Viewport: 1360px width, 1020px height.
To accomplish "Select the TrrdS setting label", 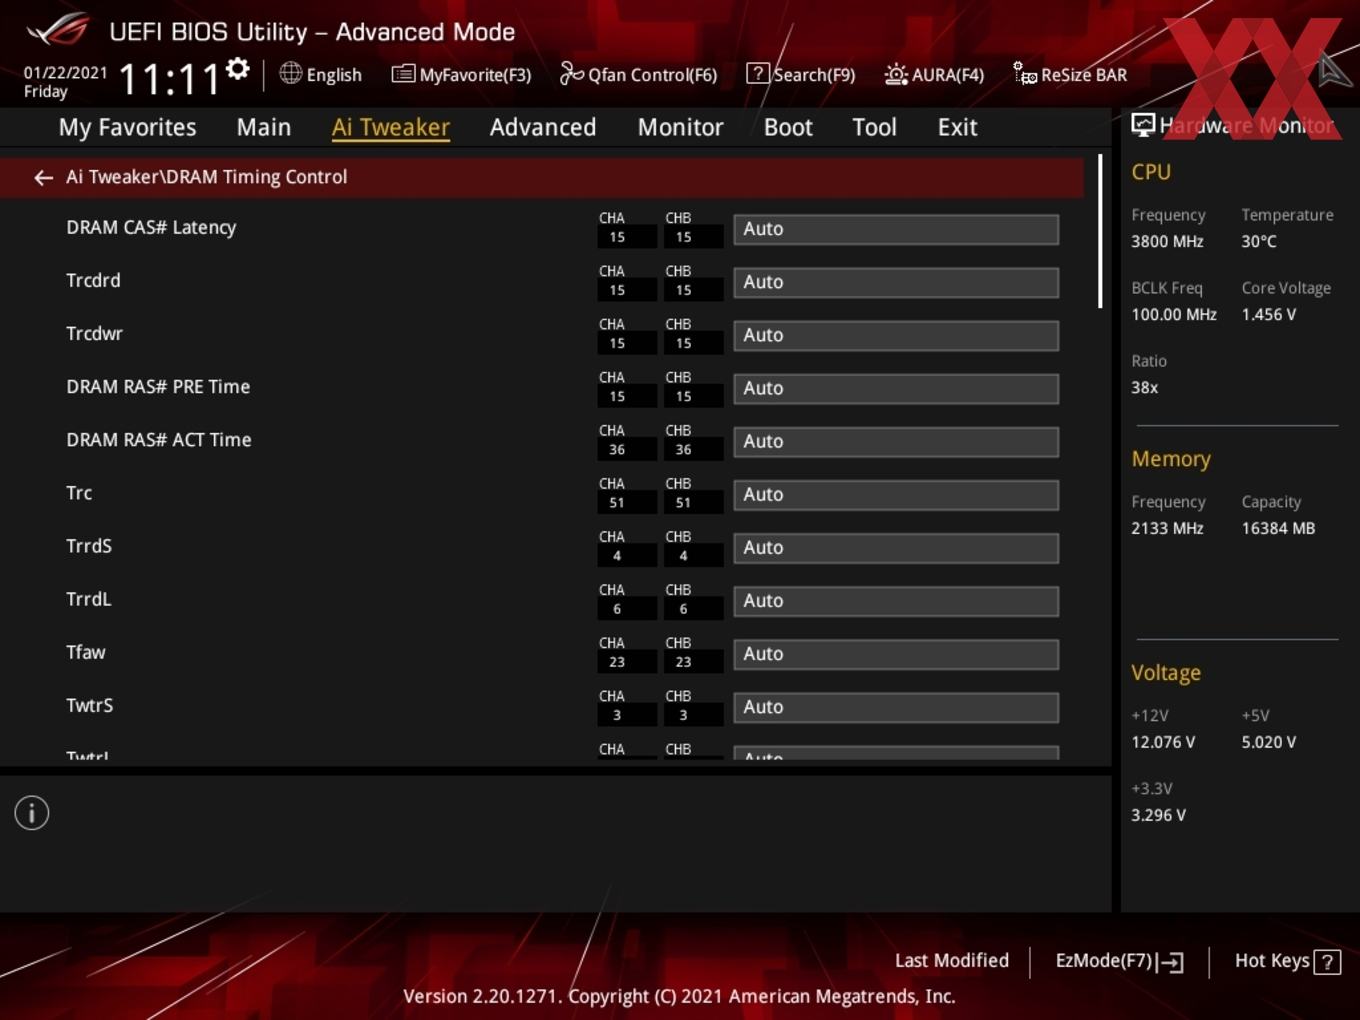I will pyautogui.click(x=89, y=546).
